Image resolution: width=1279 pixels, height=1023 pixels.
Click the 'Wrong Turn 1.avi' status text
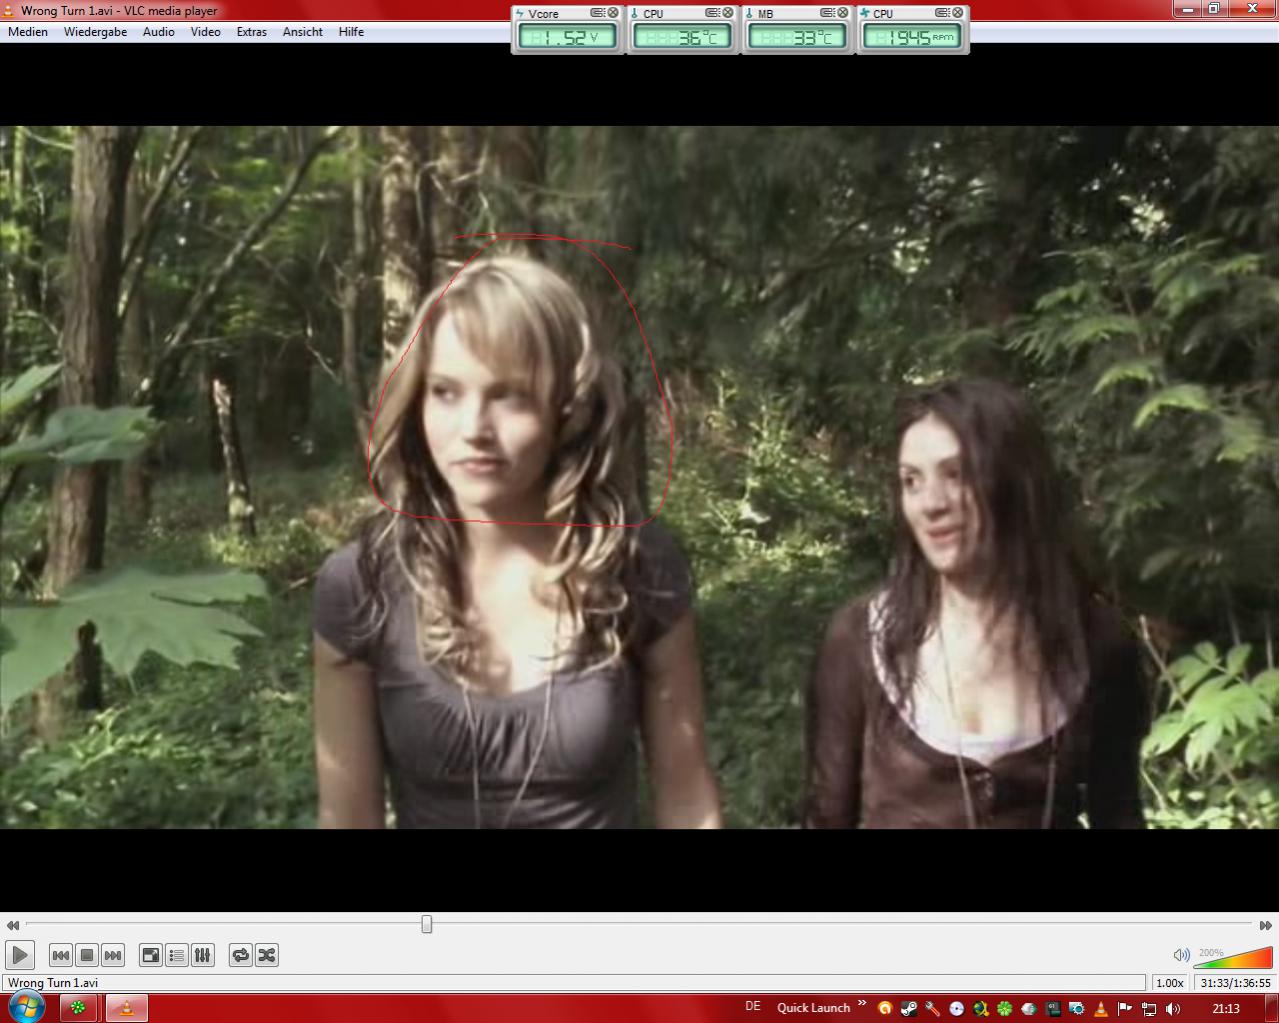coord(52,983)
